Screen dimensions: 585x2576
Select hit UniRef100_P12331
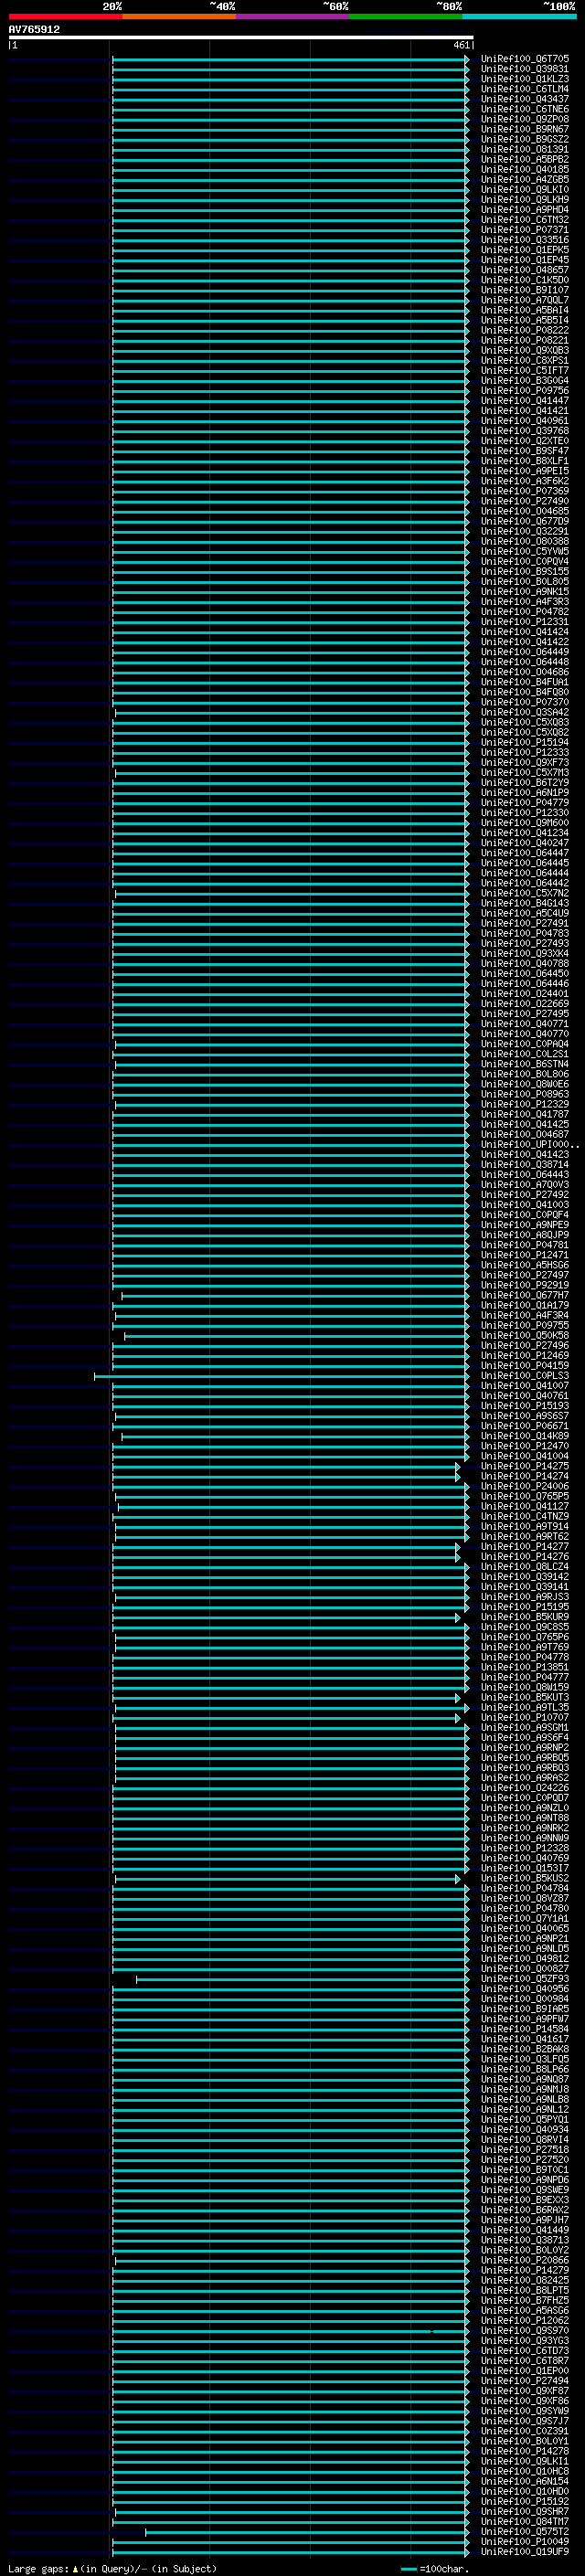coord(524,622)
